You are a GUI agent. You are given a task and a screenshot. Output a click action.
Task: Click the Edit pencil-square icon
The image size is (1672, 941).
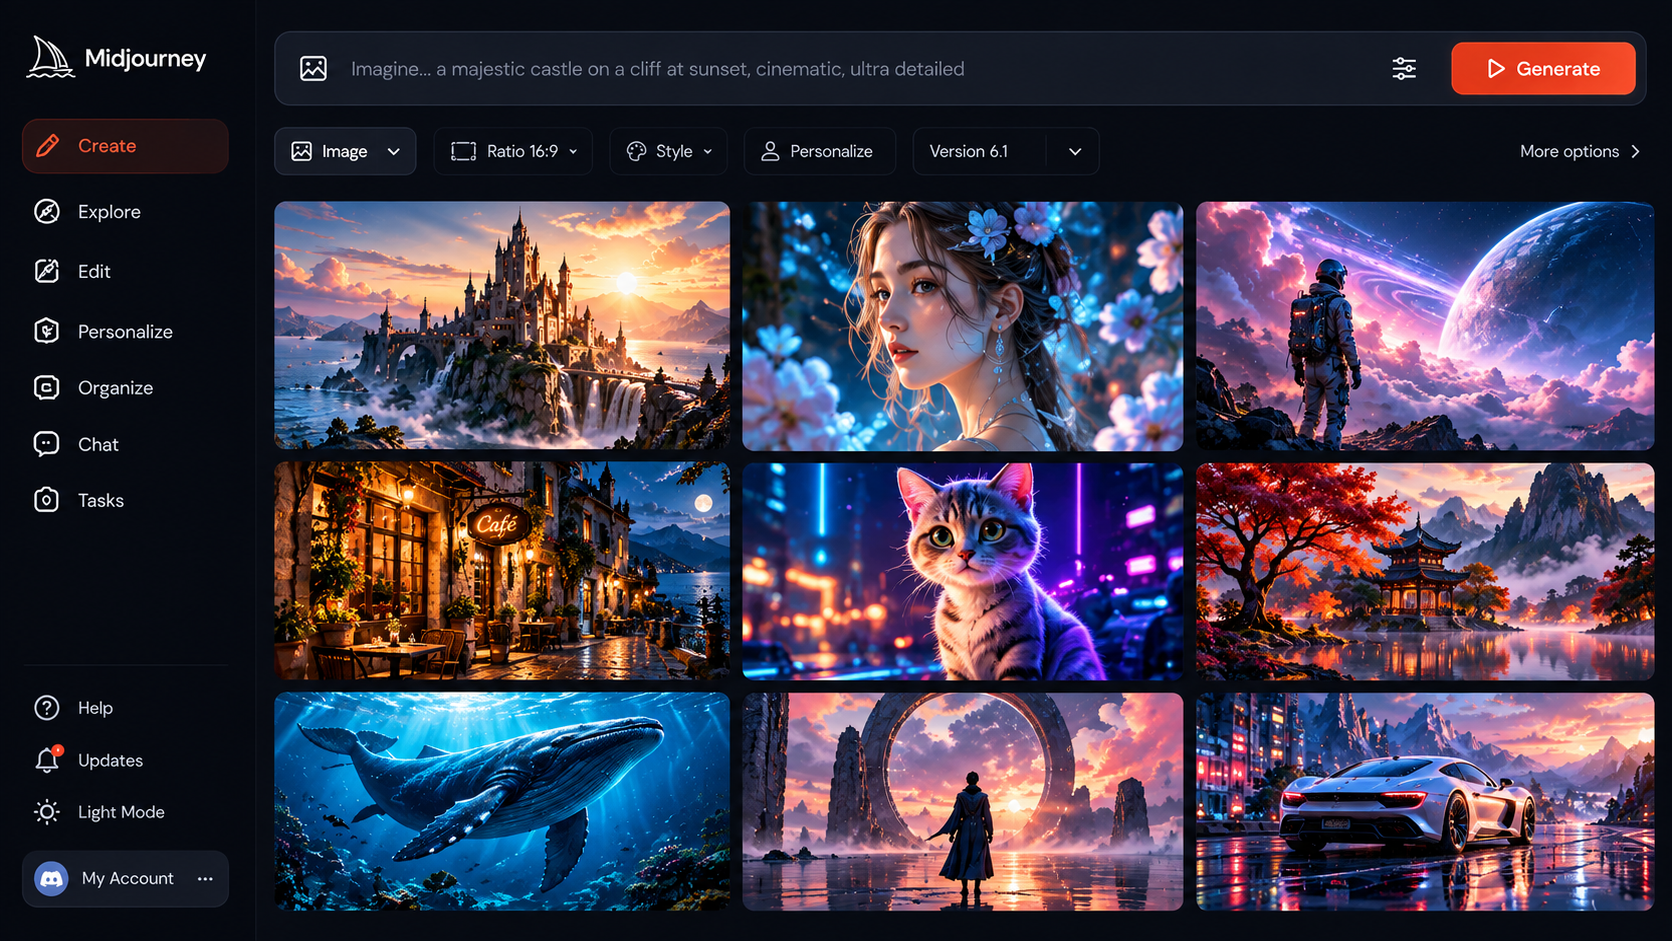pos(47,271)
